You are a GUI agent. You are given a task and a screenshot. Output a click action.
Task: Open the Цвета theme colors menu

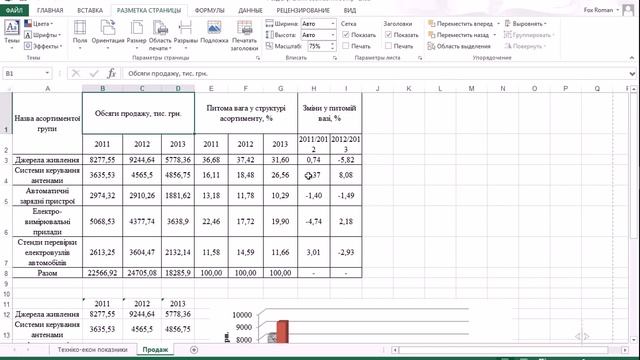pyautogui.click(x=39, y=24)
